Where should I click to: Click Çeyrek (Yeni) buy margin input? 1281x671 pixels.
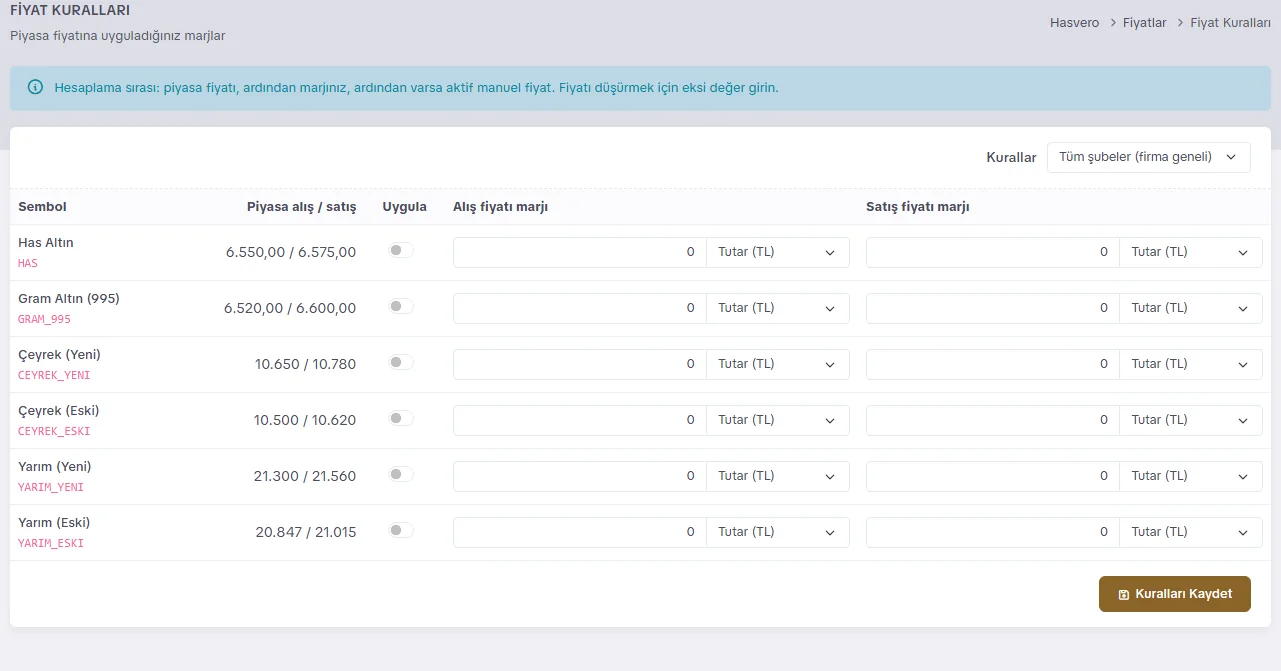(x=580, y=364)
